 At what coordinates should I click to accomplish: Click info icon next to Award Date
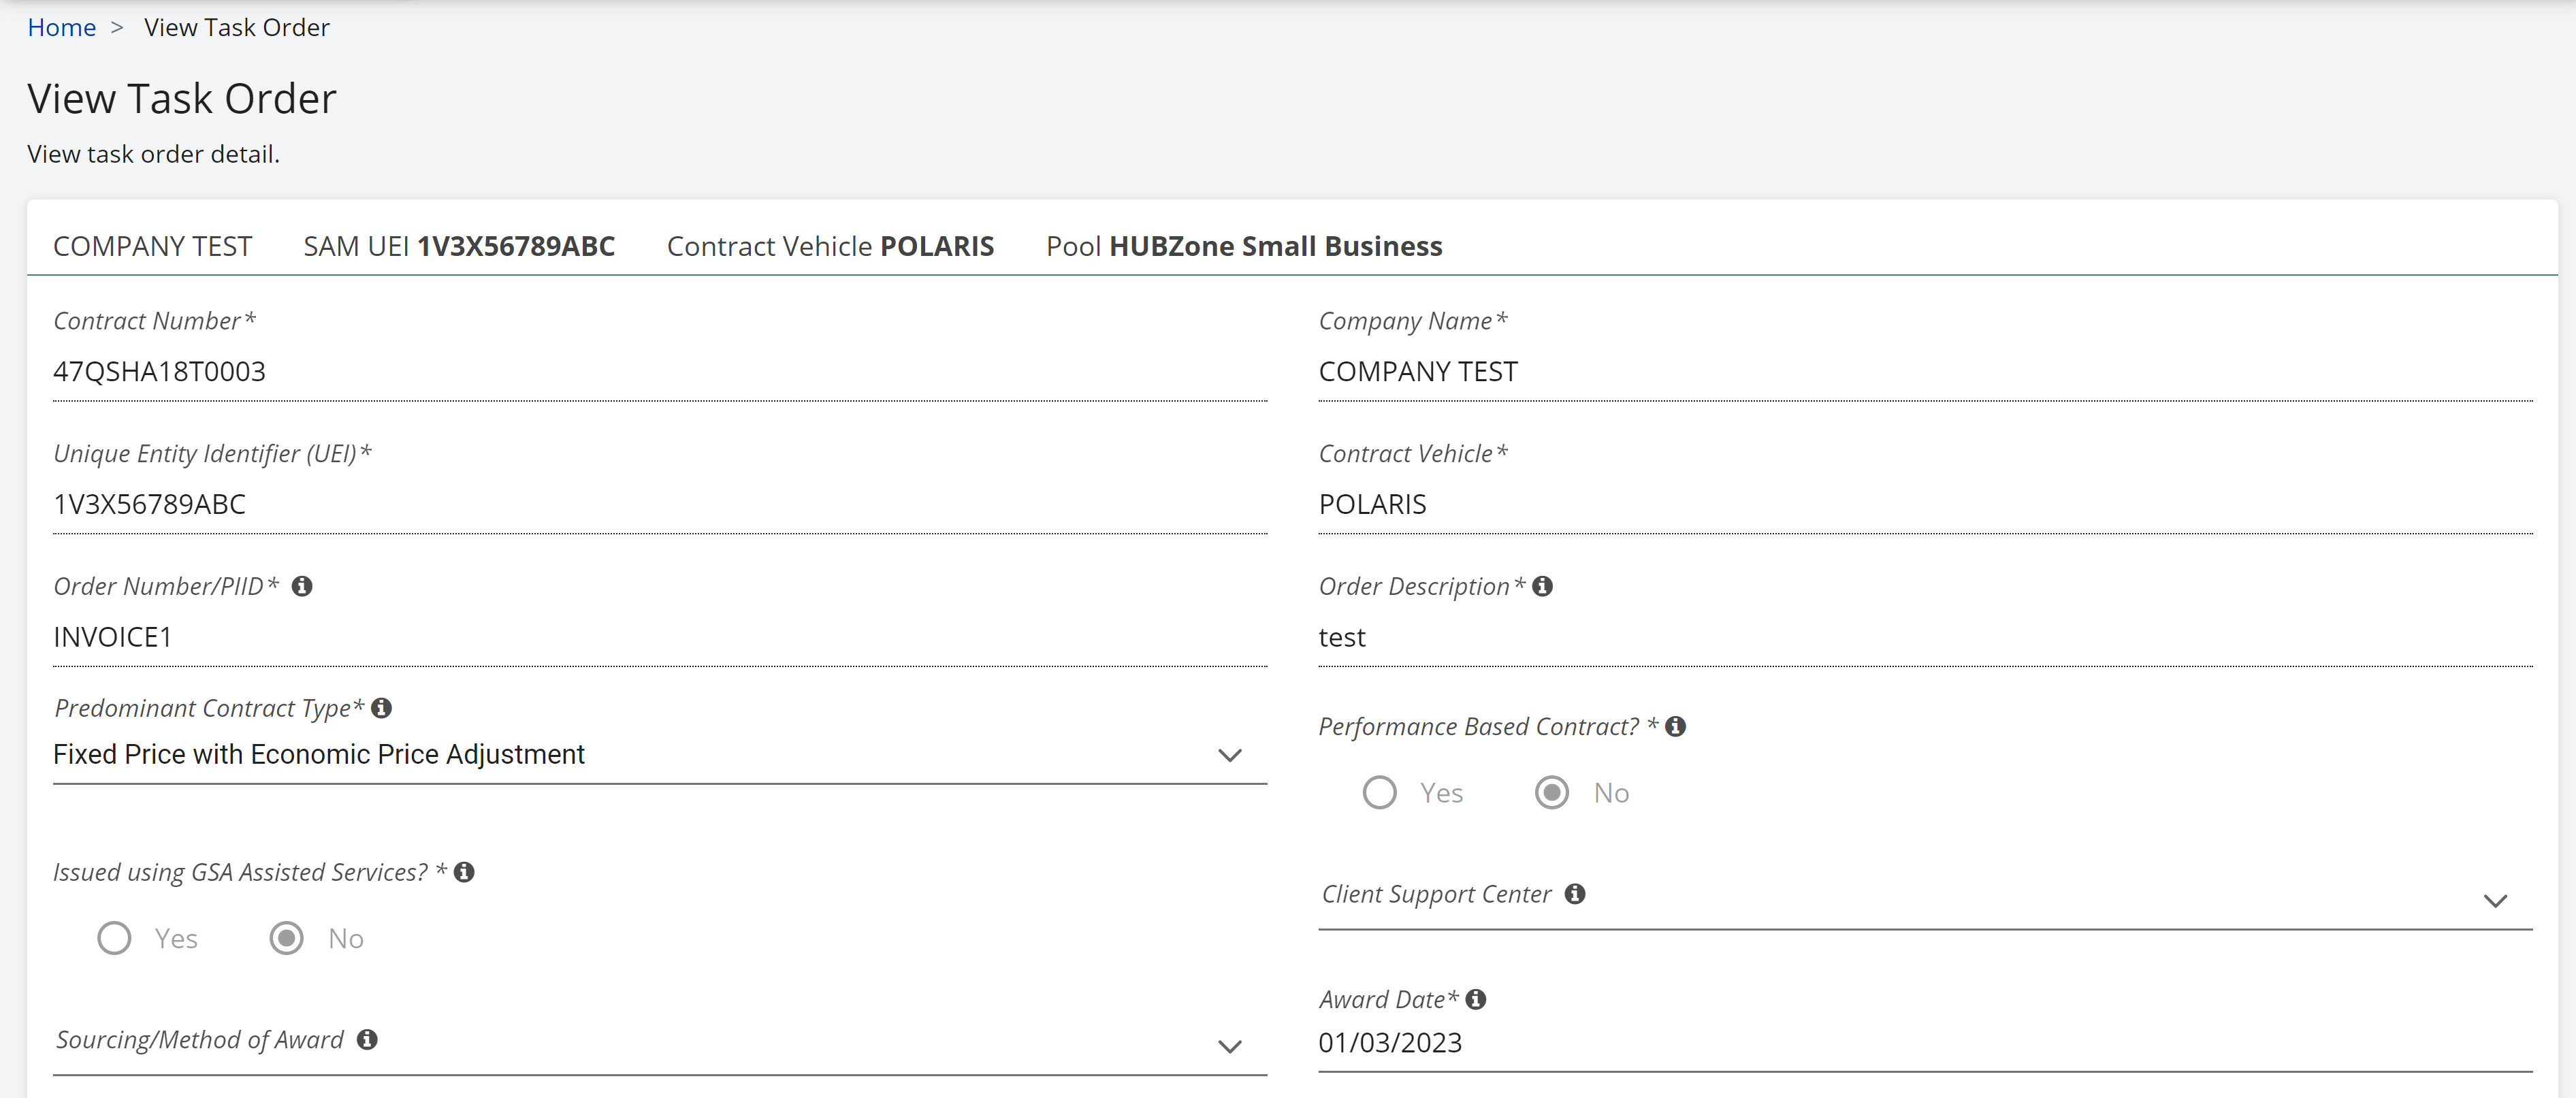pyautogui.click(x=1476, y=999)
